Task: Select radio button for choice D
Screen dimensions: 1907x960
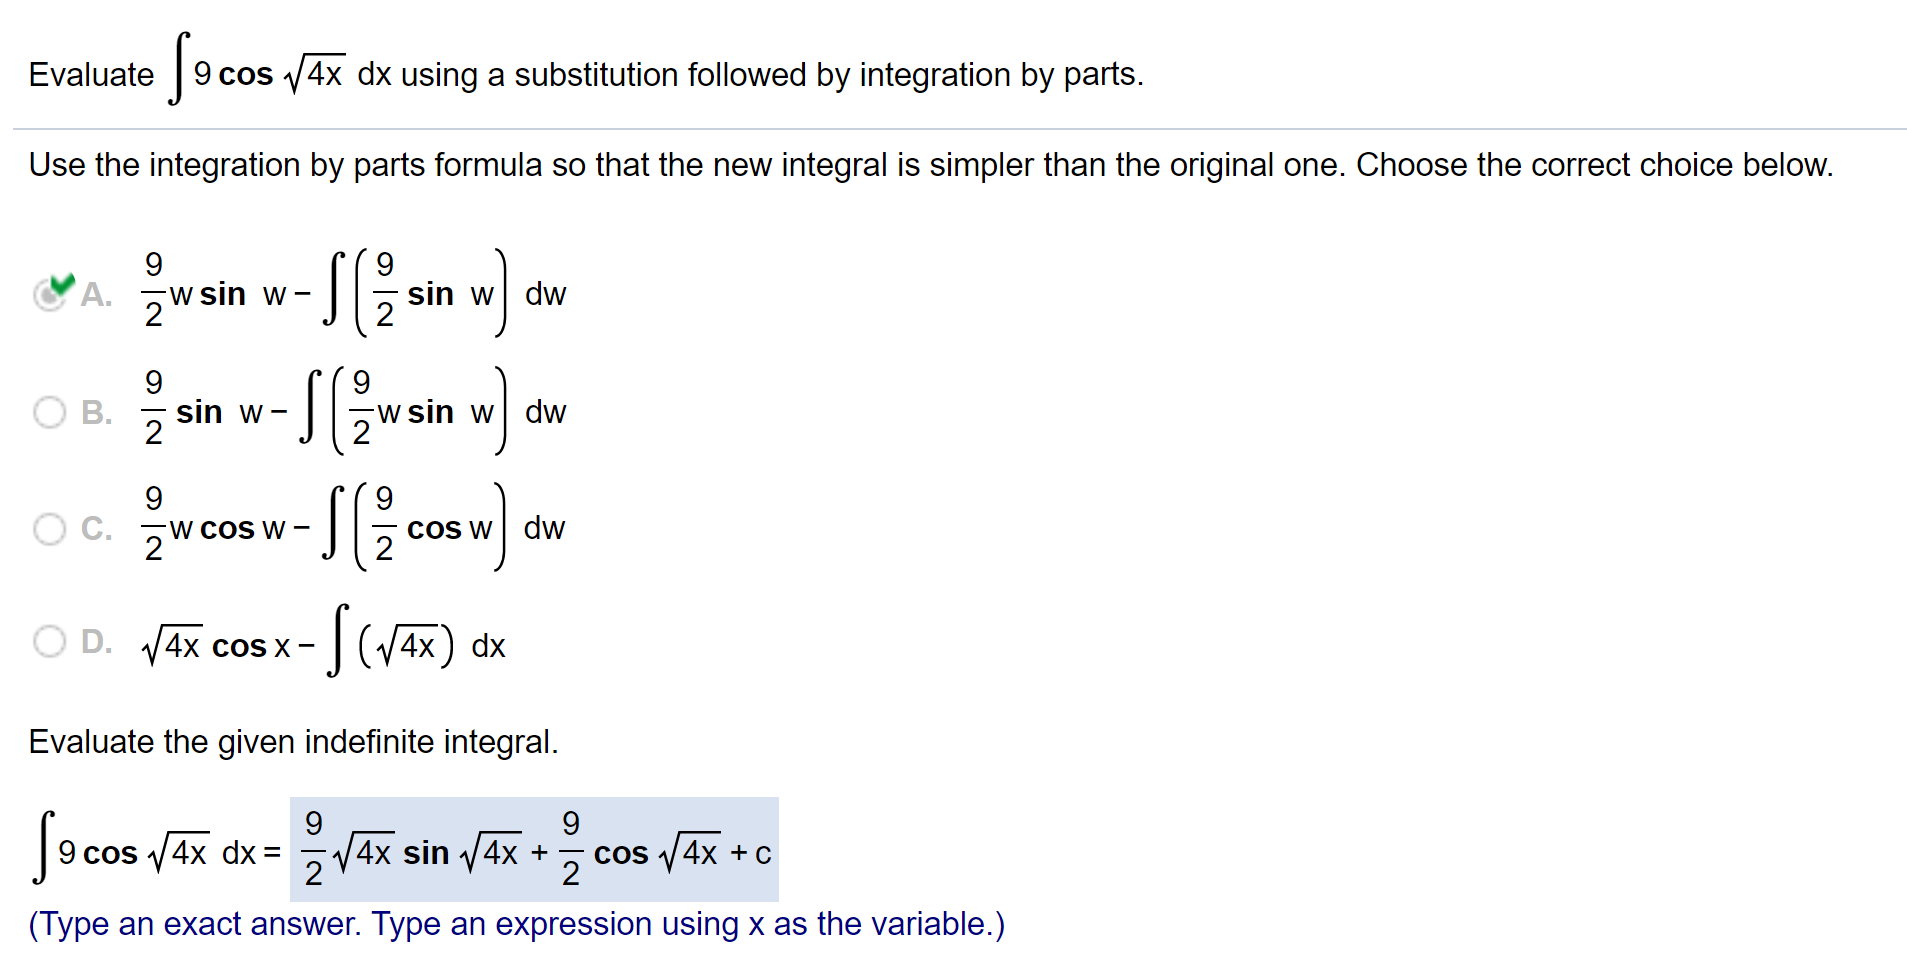Action: click(x=49, y=641)
